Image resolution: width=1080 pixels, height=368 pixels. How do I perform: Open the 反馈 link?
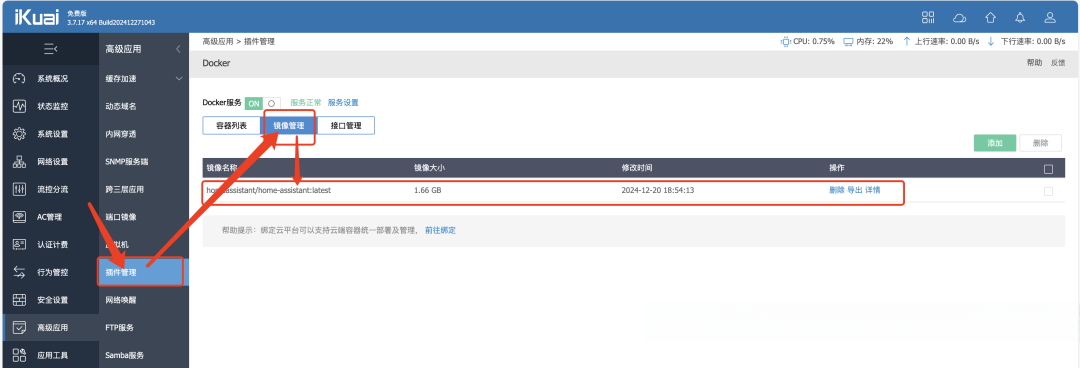tap(1057, 63)
